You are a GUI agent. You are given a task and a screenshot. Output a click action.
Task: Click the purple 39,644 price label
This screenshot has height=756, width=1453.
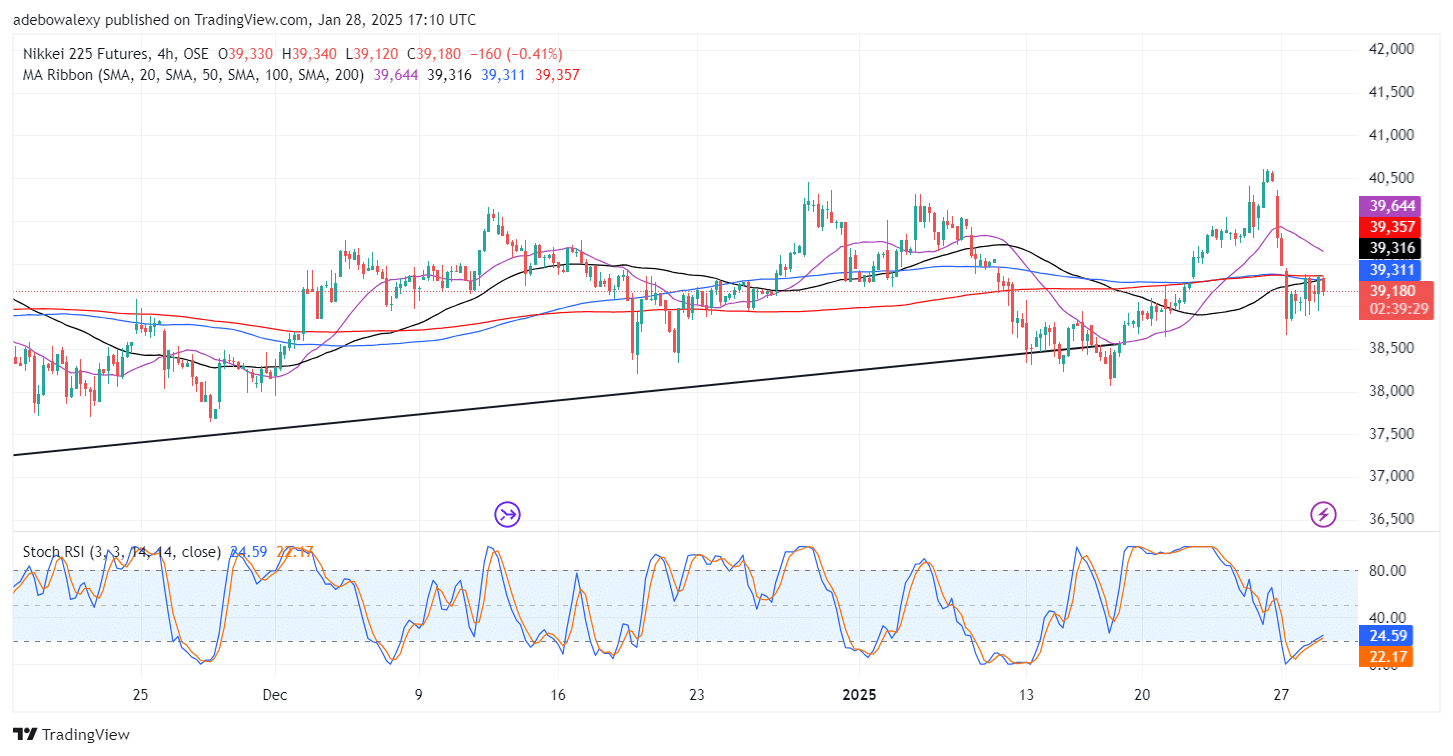(1392, 206)
